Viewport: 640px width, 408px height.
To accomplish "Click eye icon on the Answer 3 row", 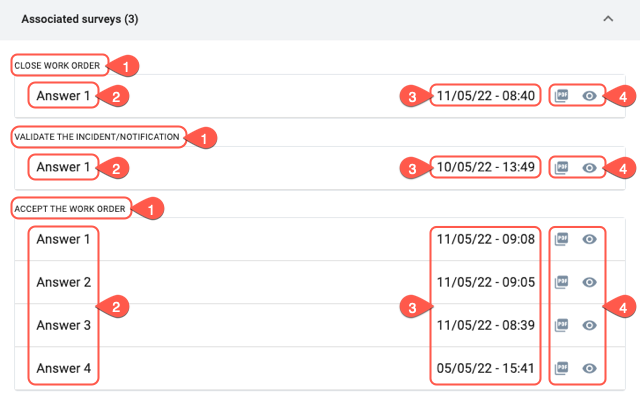I will [x=589, y=325].
